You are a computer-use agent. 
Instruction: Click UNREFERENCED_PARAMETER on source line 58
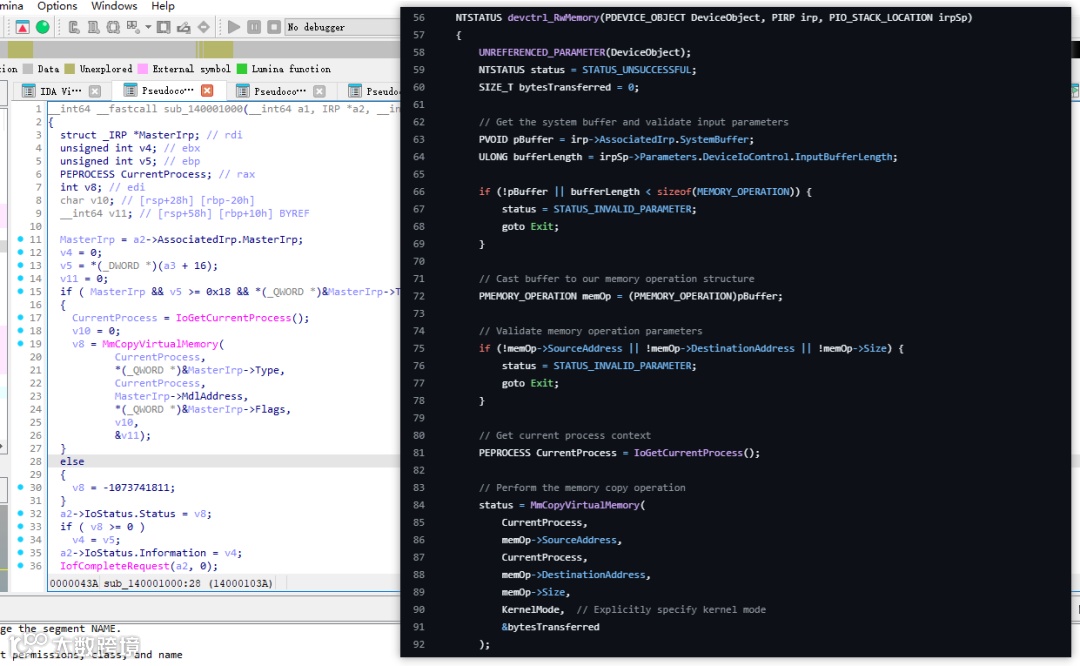(x=542, y=52)
